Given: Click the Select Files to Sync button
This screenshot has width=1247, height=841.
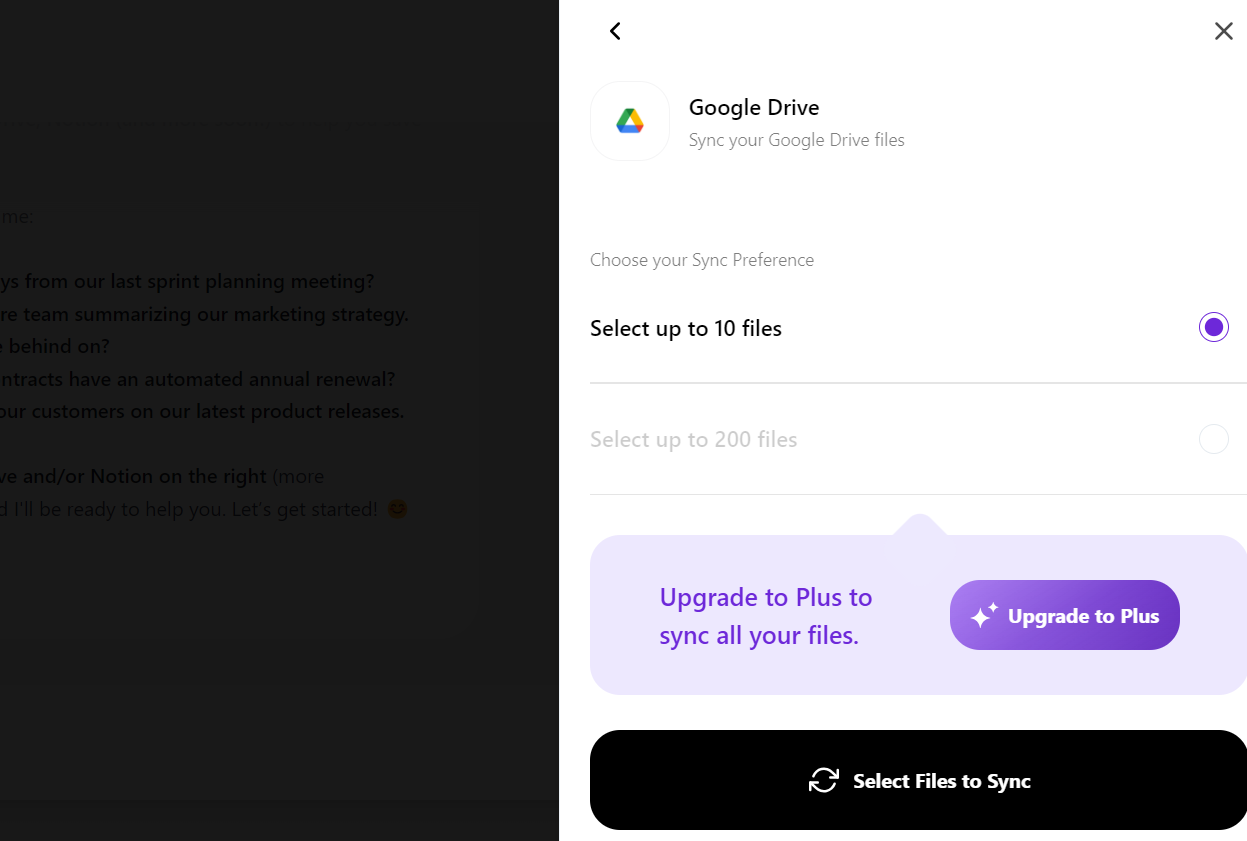Looking at the screenshot, I should (918, 780).
